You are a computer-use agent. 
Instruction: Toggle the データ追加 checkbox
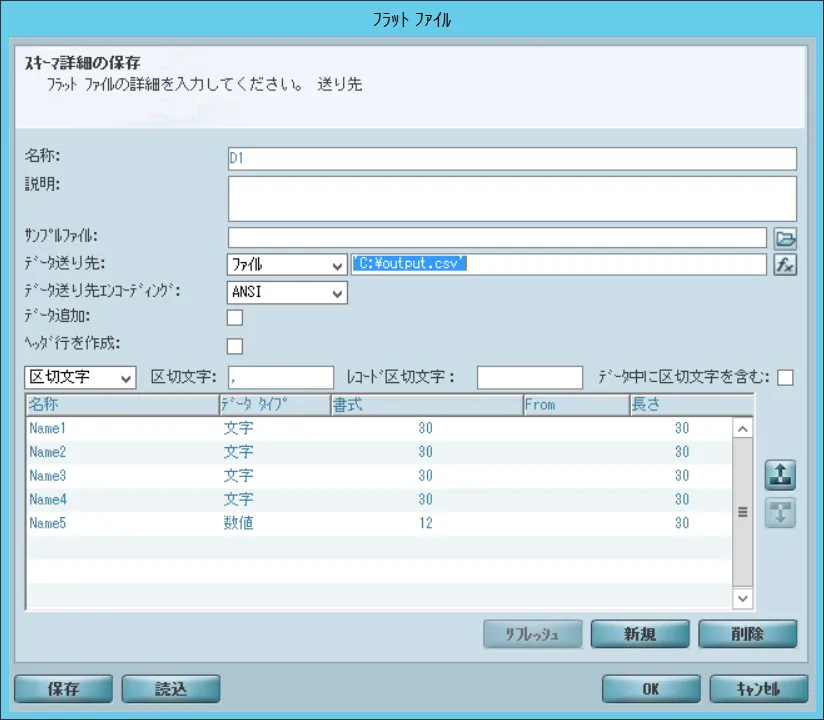point(236,318)
